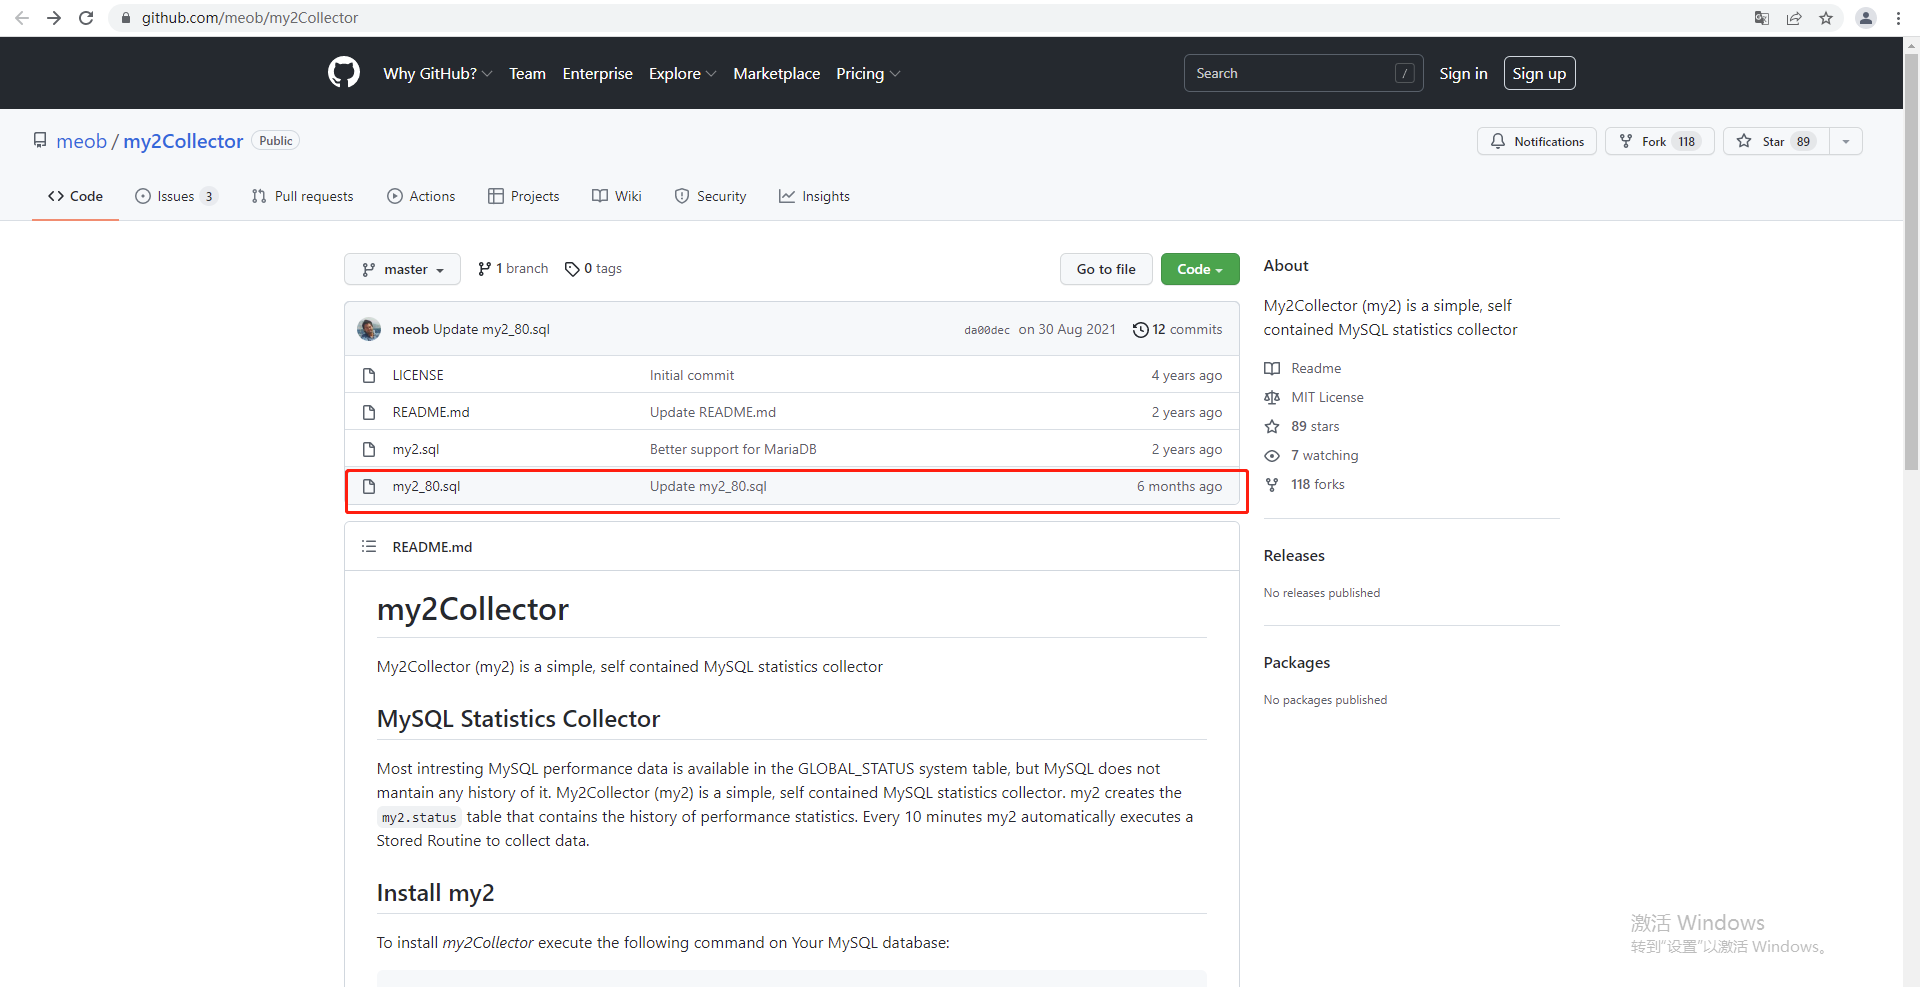
Task: Click the Readme link in About
Action: [1303, 368]
